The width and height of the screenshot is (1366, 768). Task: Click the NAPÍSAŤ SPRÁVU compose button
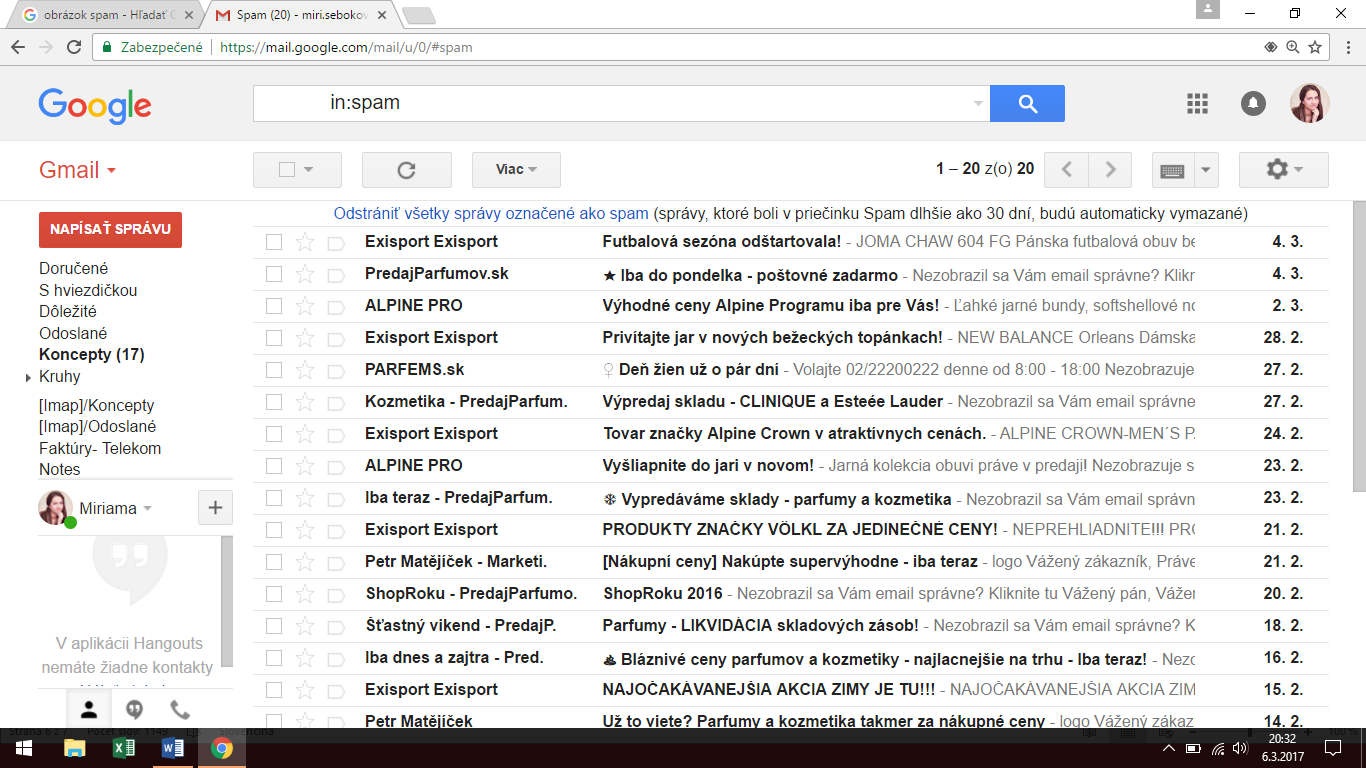tap(110, 229)
